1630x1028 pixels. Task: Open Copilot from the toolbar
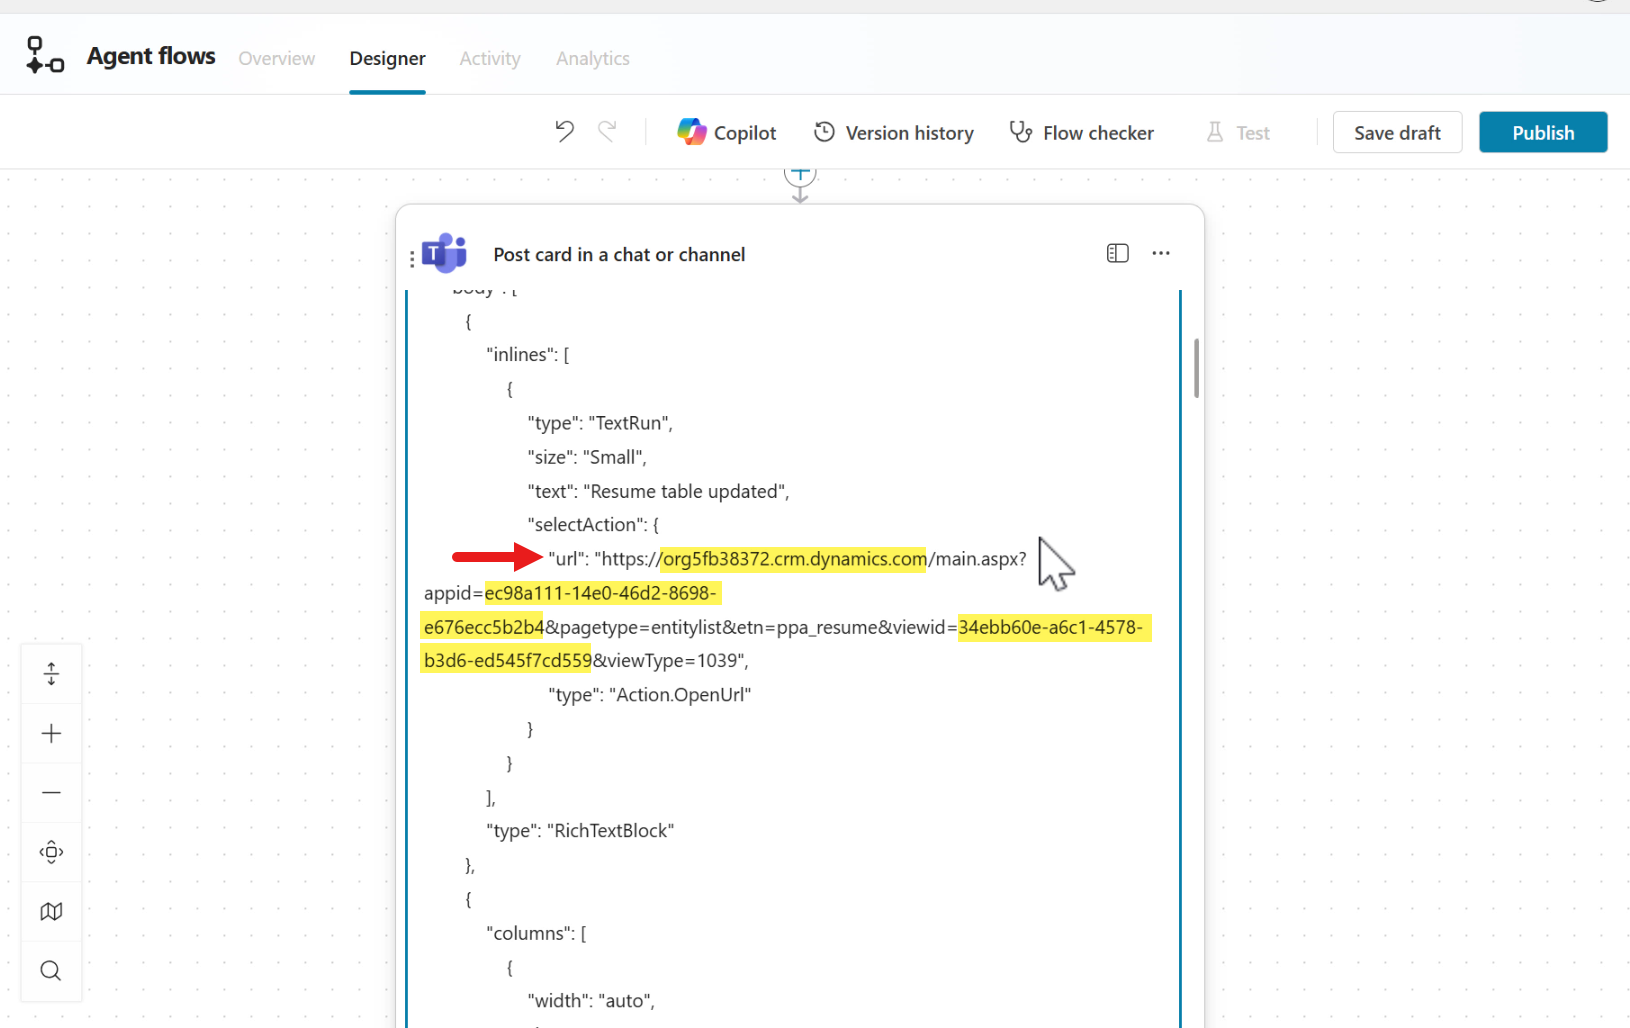coord(727,132)
